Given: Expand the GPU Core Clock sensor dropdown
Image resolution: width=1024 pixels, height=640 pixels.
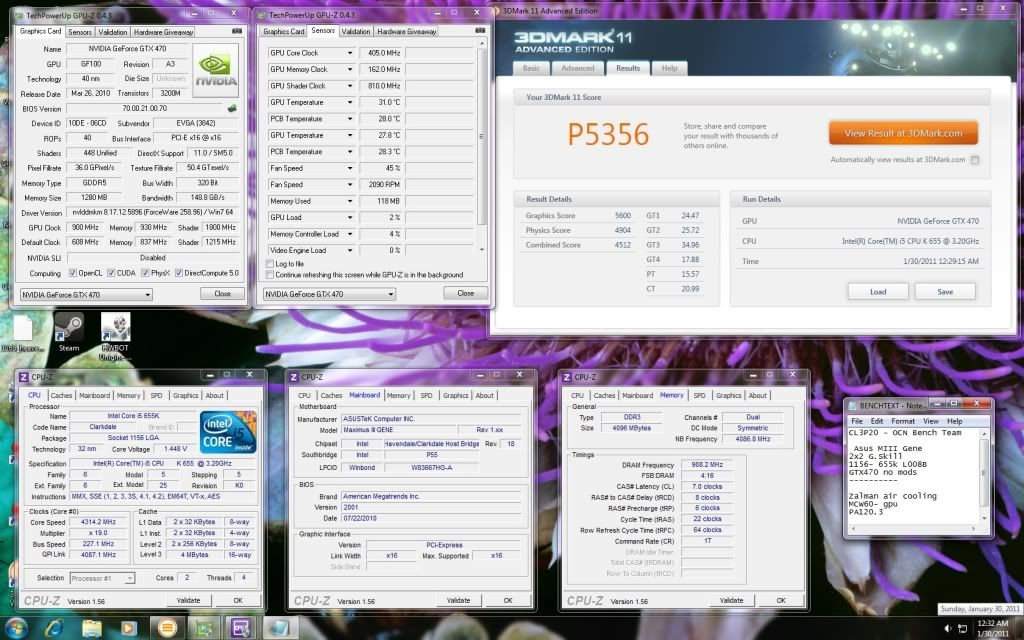Looking at the screenshot, I should point(350,53).
